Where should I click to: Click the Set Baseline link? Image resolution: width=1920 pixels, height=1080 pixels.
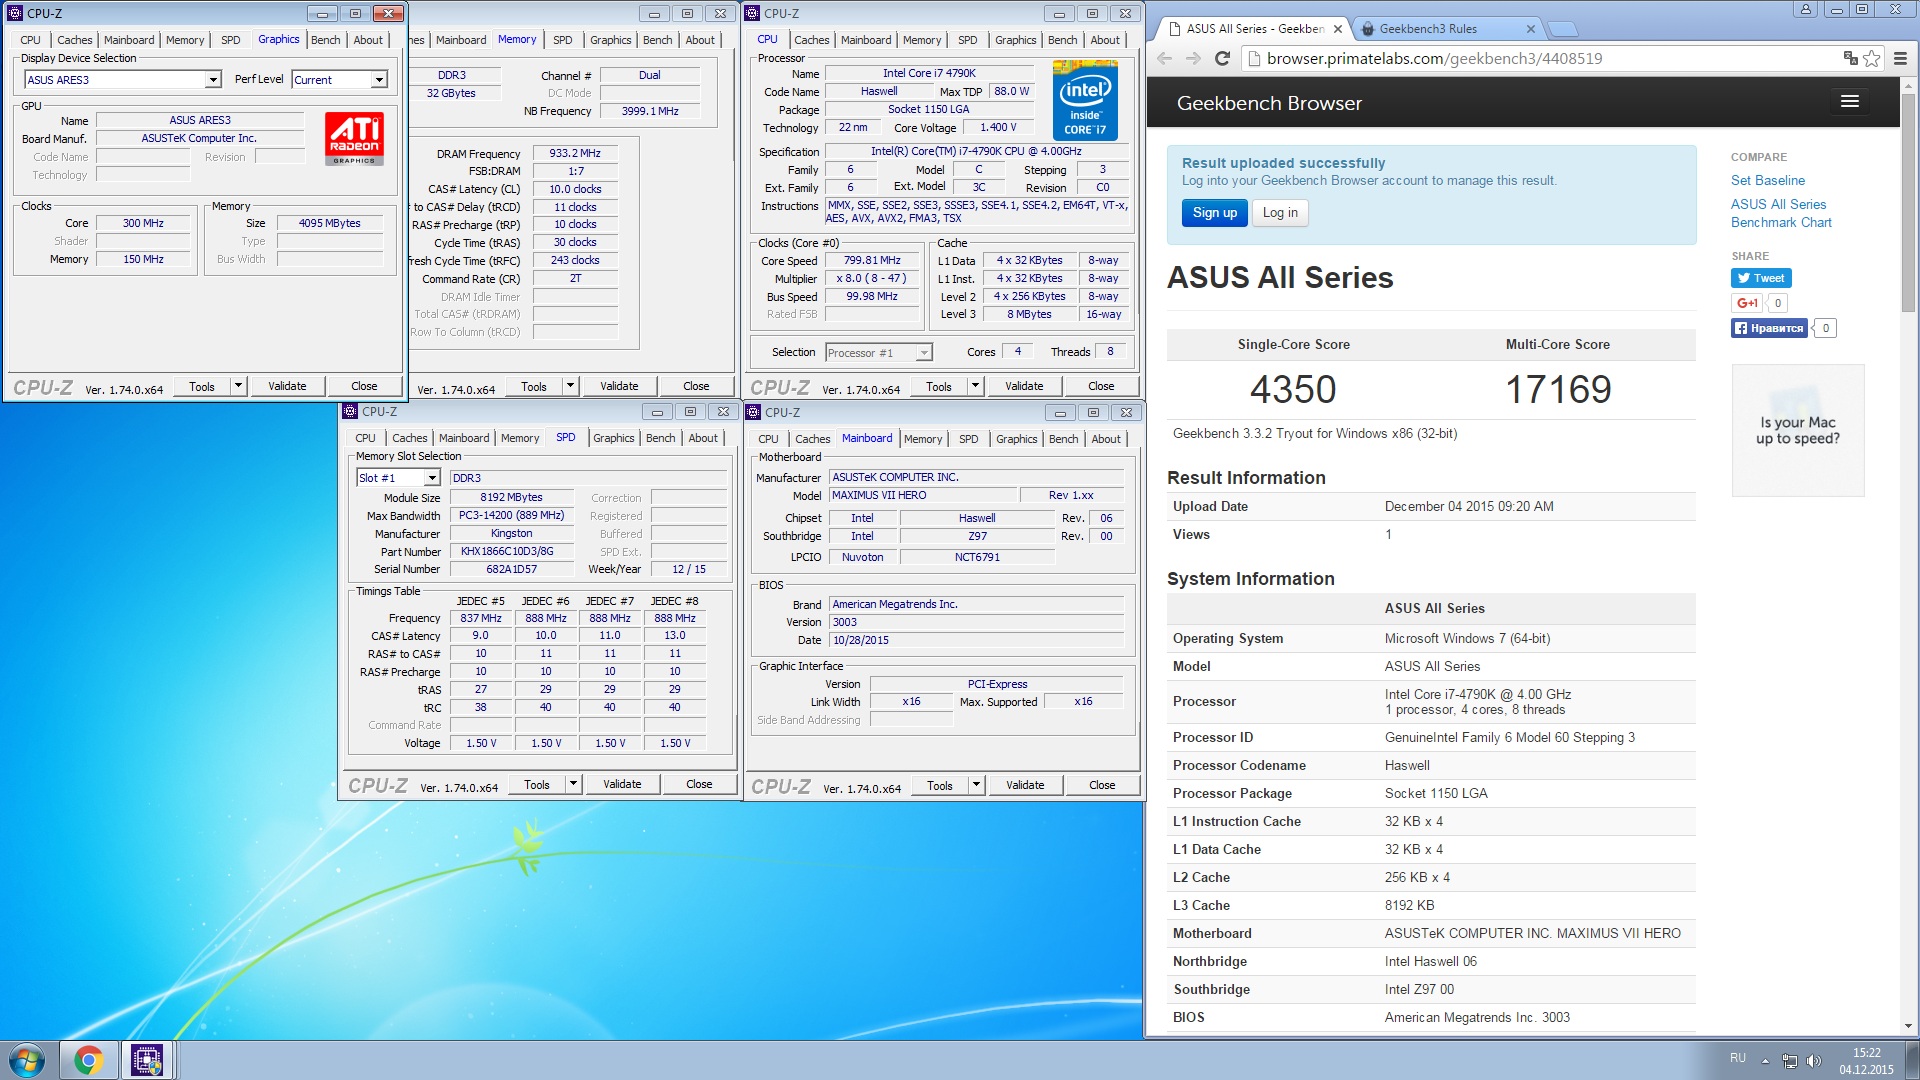click(x=1768, y=180)
